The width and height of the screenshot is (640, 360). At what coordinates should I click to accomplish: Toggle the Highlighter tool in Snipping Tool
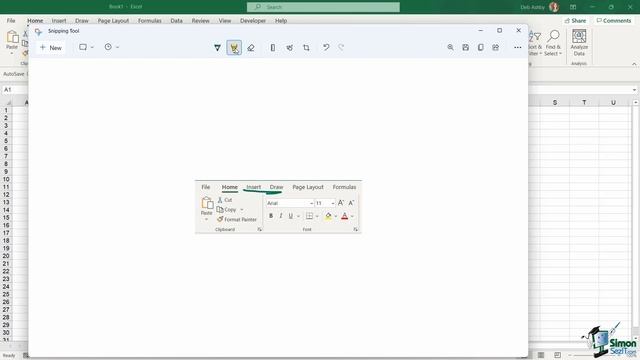(x=234, y=48)
